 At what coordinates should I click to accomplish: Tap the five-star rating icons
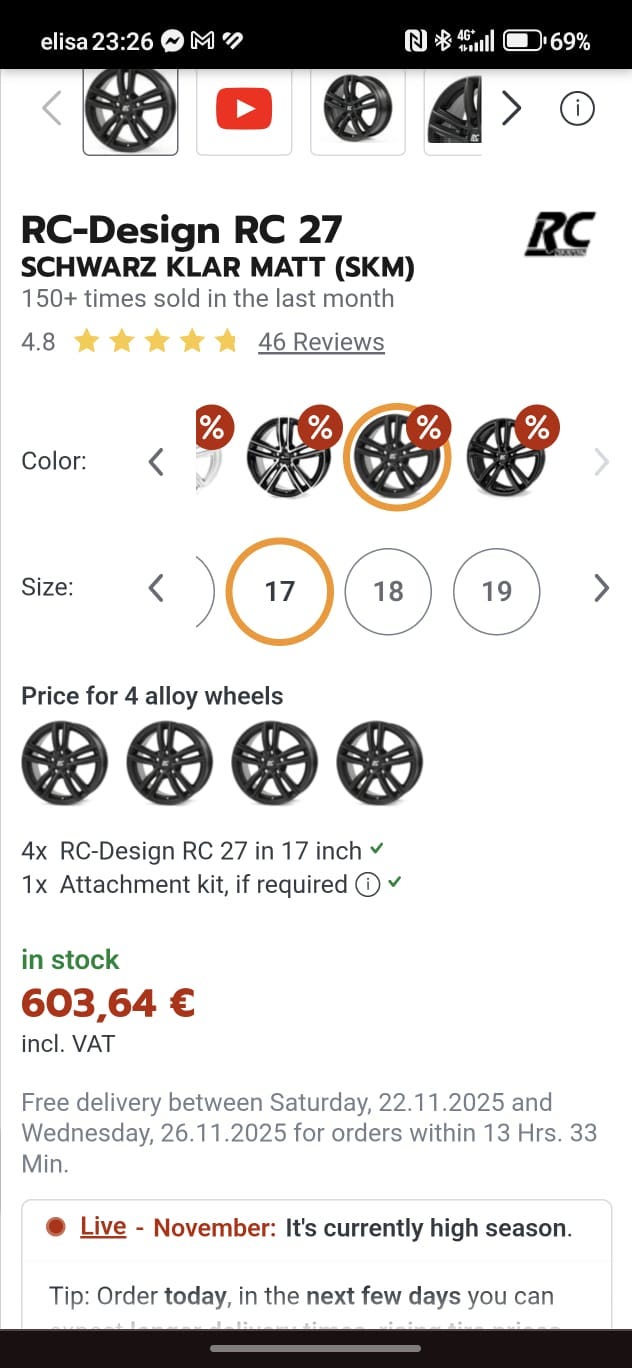[156, 342]
